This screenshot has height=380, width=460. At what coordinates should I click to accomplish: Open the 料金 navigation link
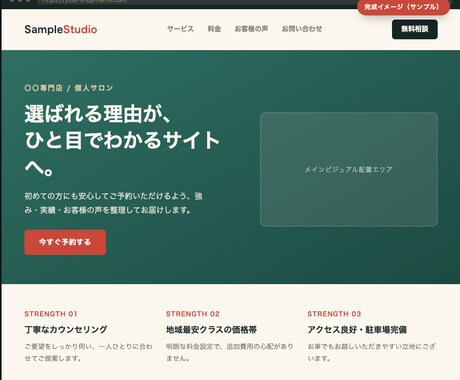click(214, 29)
